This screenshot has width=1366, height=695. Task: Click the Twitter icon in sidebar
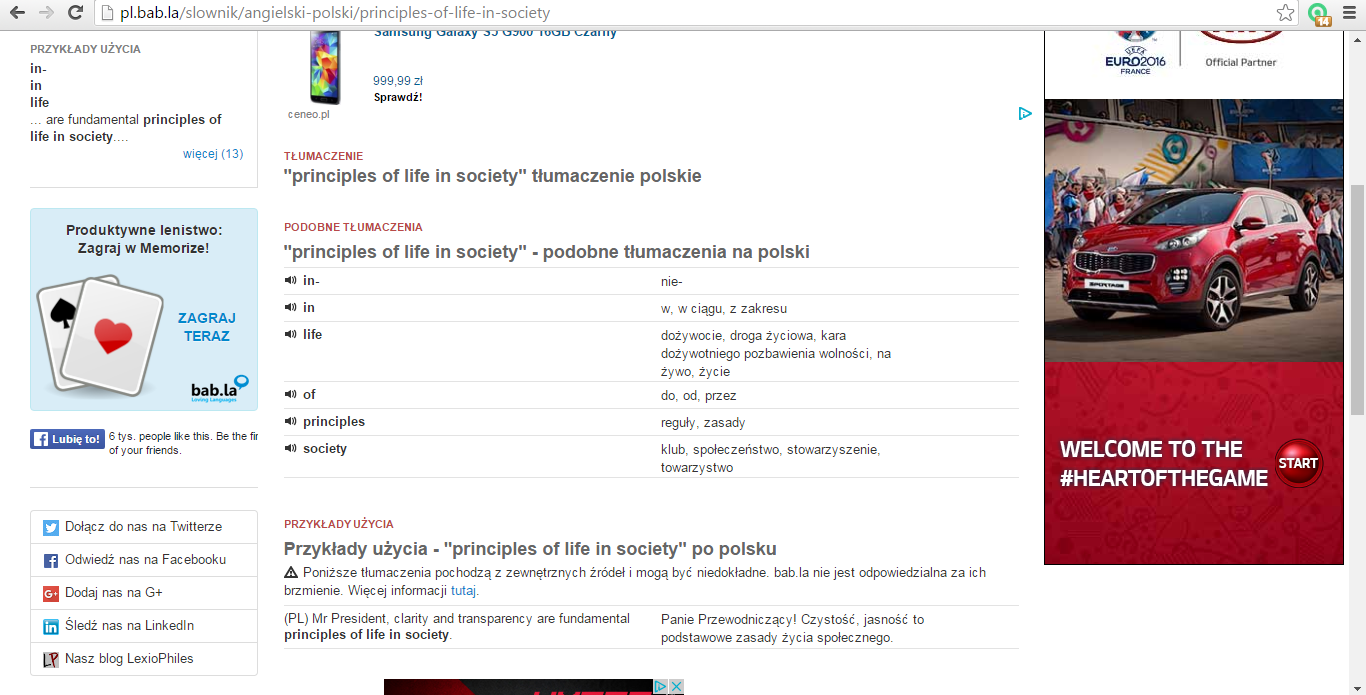[51, 527]
